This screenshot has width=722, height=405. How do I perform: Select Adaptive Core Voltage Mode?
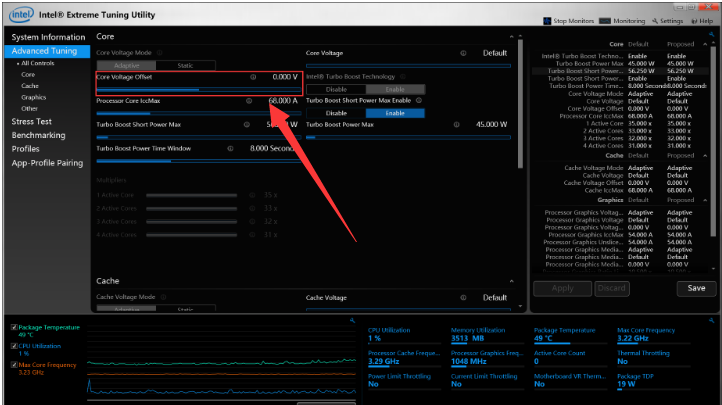pos(126,65)
